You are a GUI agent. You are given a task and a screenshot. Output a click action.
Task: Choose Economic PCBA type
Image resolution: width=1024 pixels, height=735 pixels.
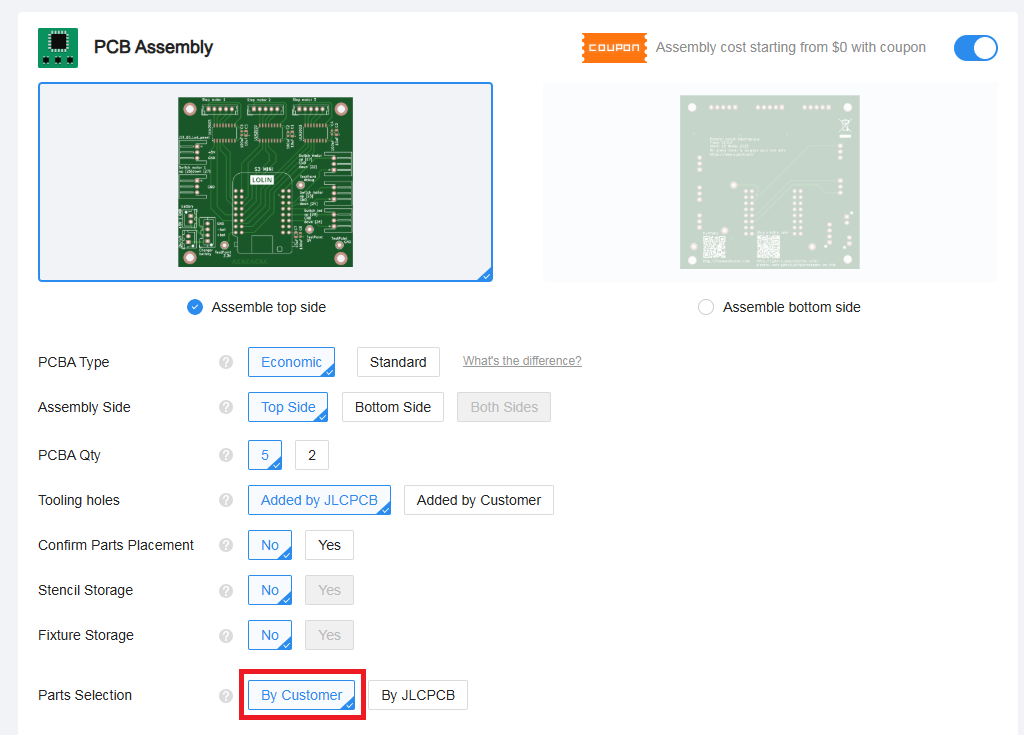tap(291, 362)
